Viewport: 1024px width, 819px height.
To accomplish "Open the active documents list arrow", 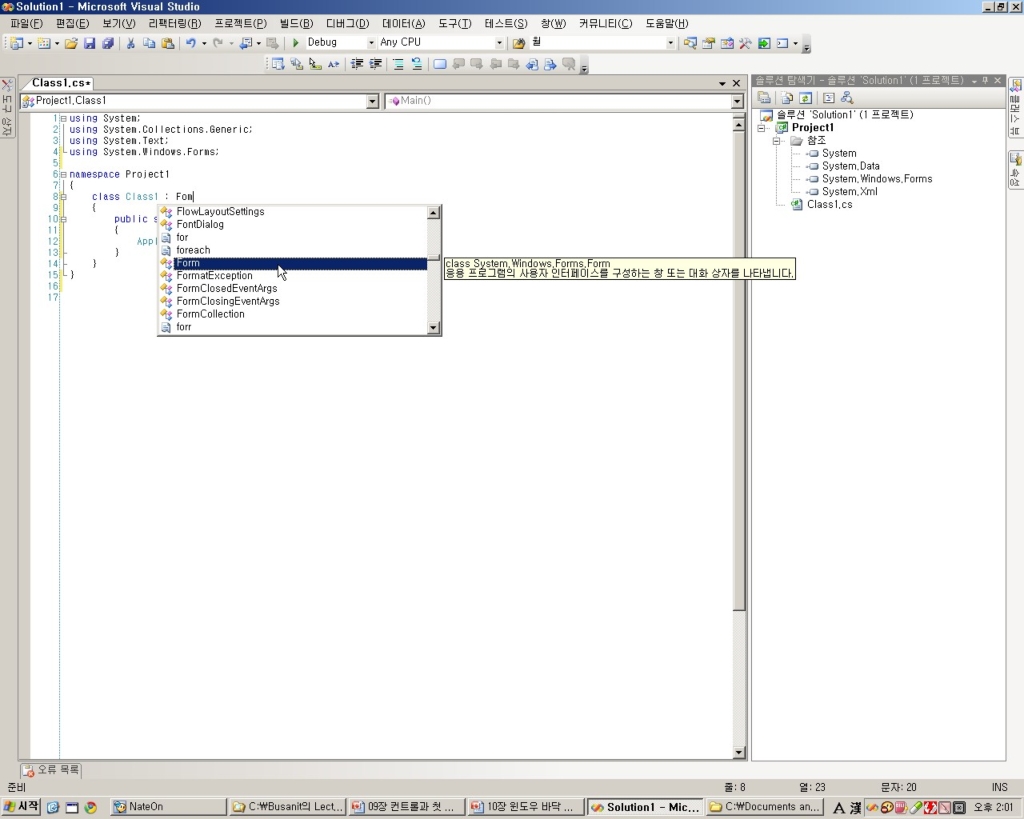I will click(x=722, y=84).
